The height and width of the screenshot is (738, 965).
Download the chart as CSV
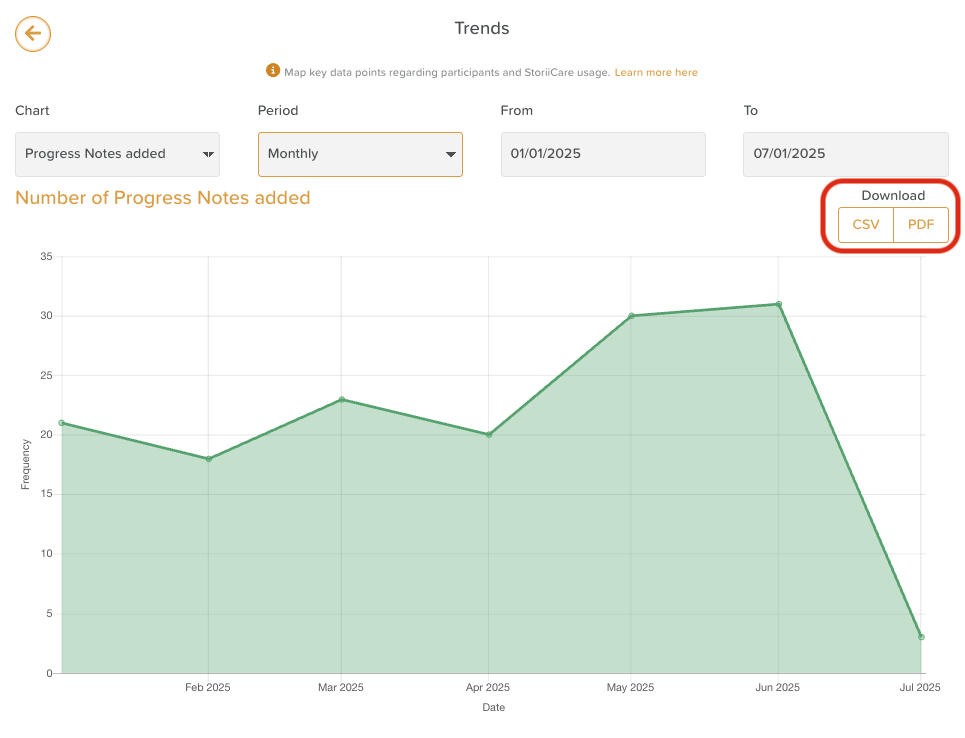[x=866, y=225]
